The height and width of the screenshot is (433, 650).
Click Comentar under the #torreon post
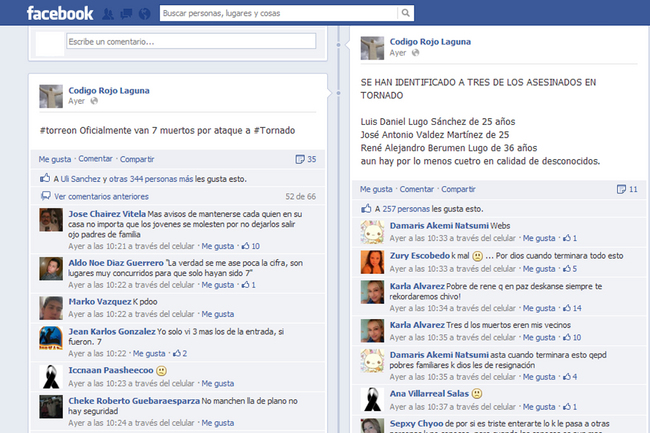pyautogui.click(x=96, y=159)
